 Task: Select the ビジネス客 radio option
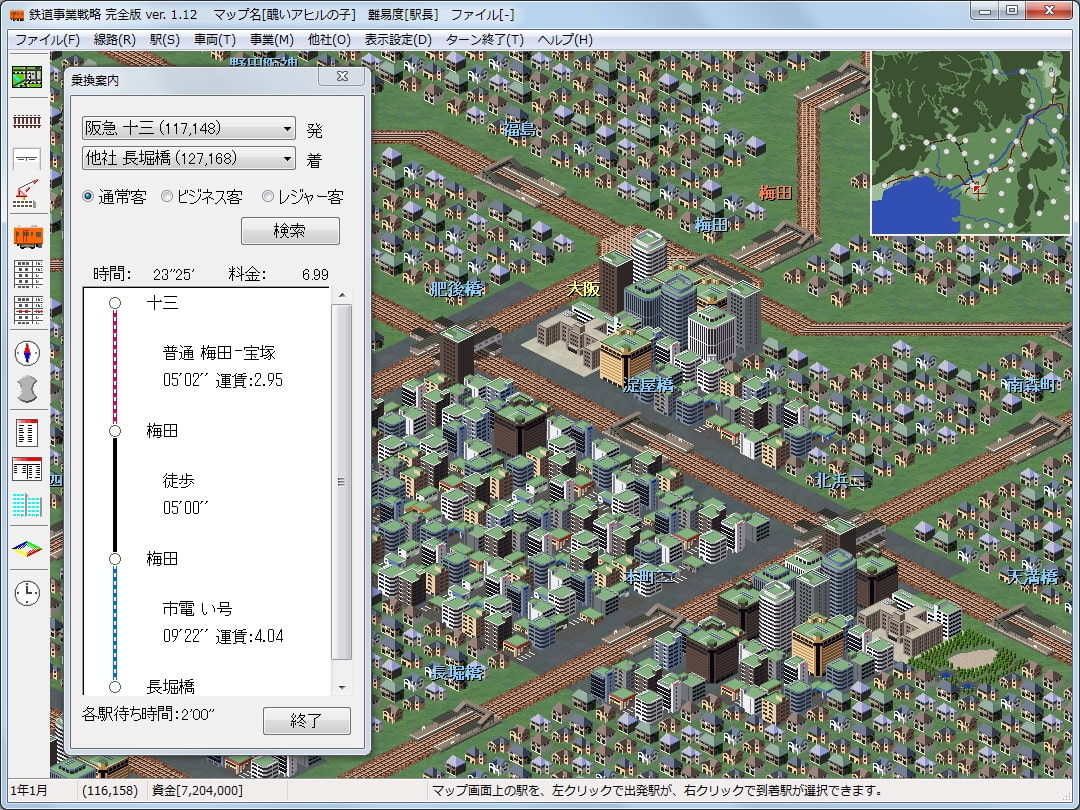167,197
